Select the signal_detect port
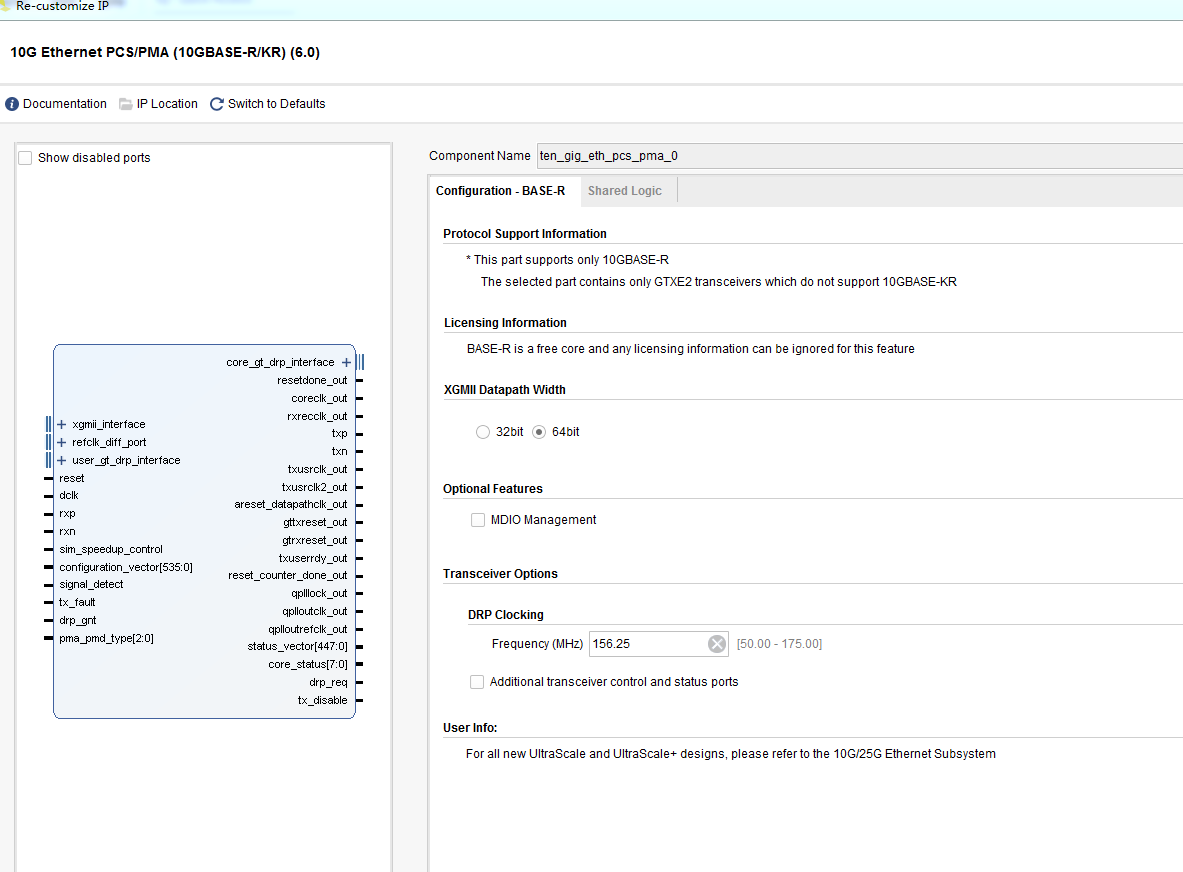This screenshot has height=872, width=1183. [x=91, y=585]
